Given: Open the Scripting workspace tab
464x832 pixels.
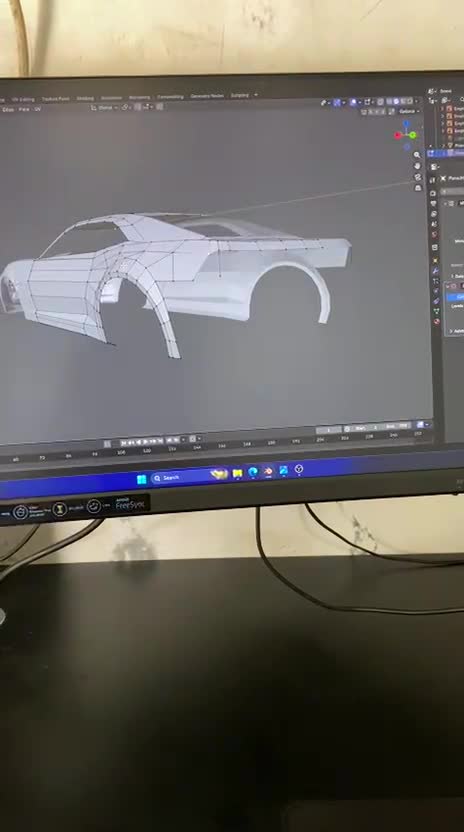Looking at the screenshot, I should (239, 96).
